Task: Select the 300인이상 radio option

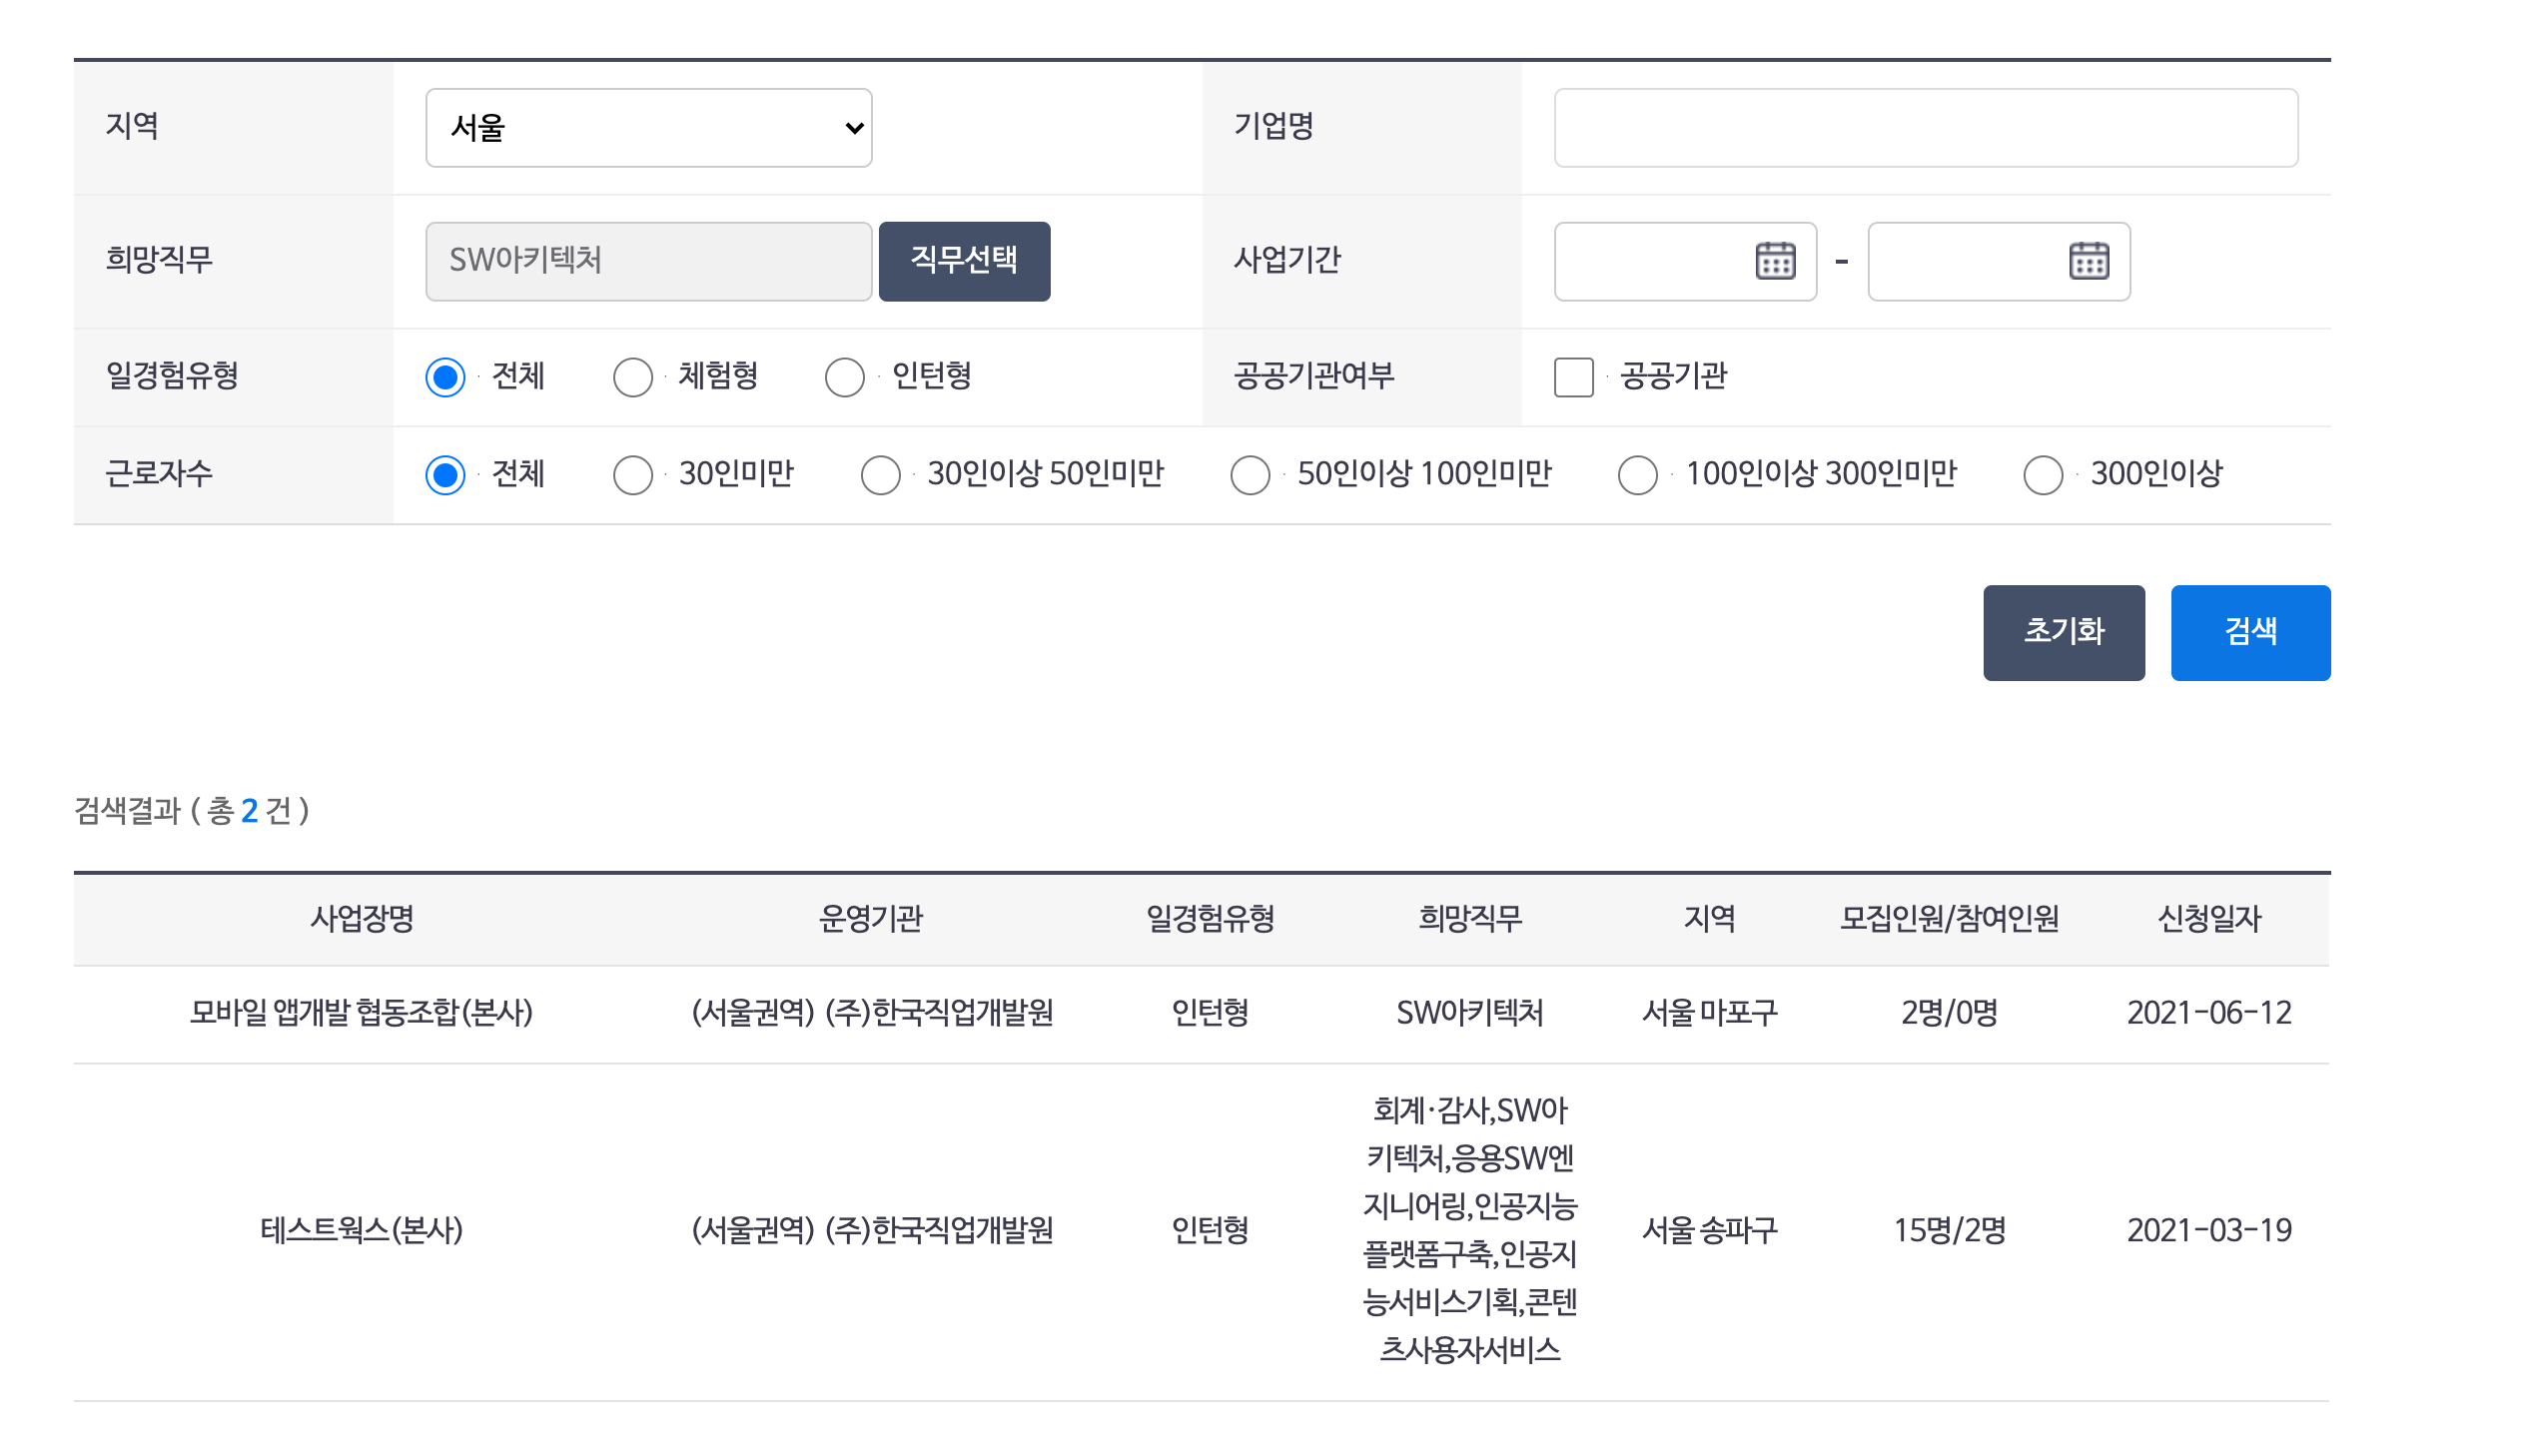Action: click(2043, 475)
